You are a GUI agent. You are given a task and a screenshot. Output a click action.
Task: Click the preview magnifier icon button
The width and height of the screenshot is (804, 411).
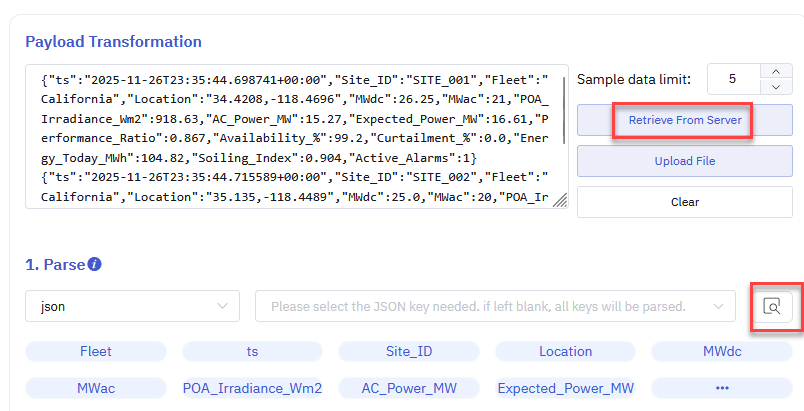pyautogui.click(x=772, y=306)
